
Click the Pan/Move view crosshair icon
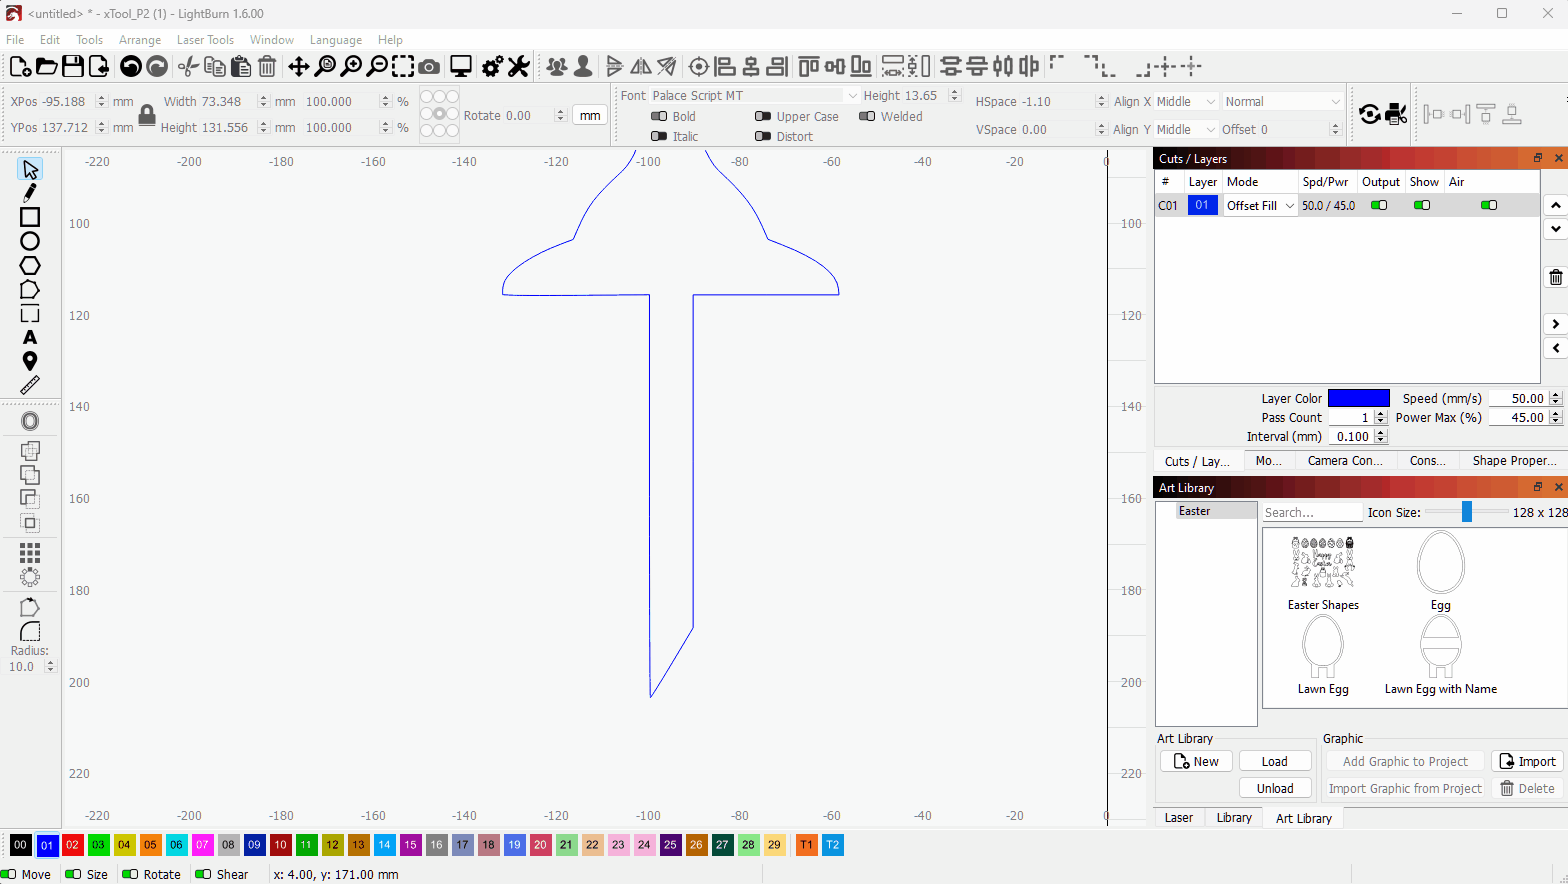[298, 67]
